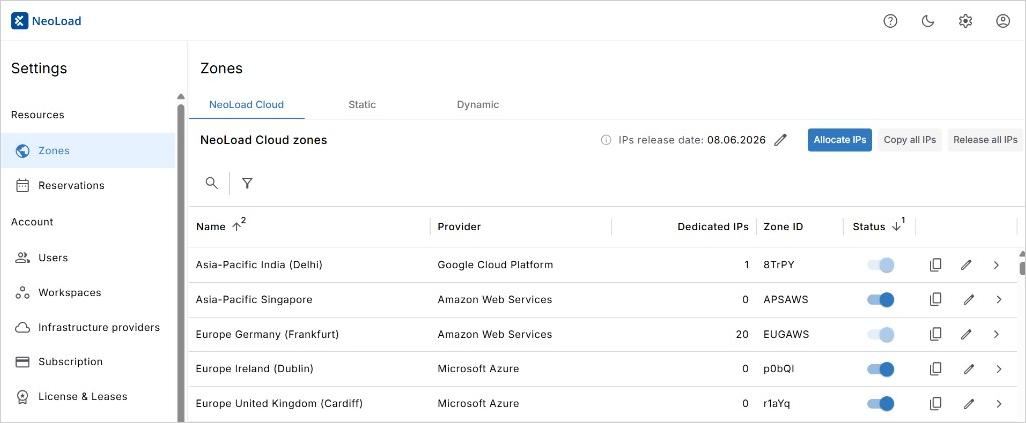Expand the Europe Germany (Frankfurt) row chevron
This screenshot has width=1026, height=423.
point(996,334)
